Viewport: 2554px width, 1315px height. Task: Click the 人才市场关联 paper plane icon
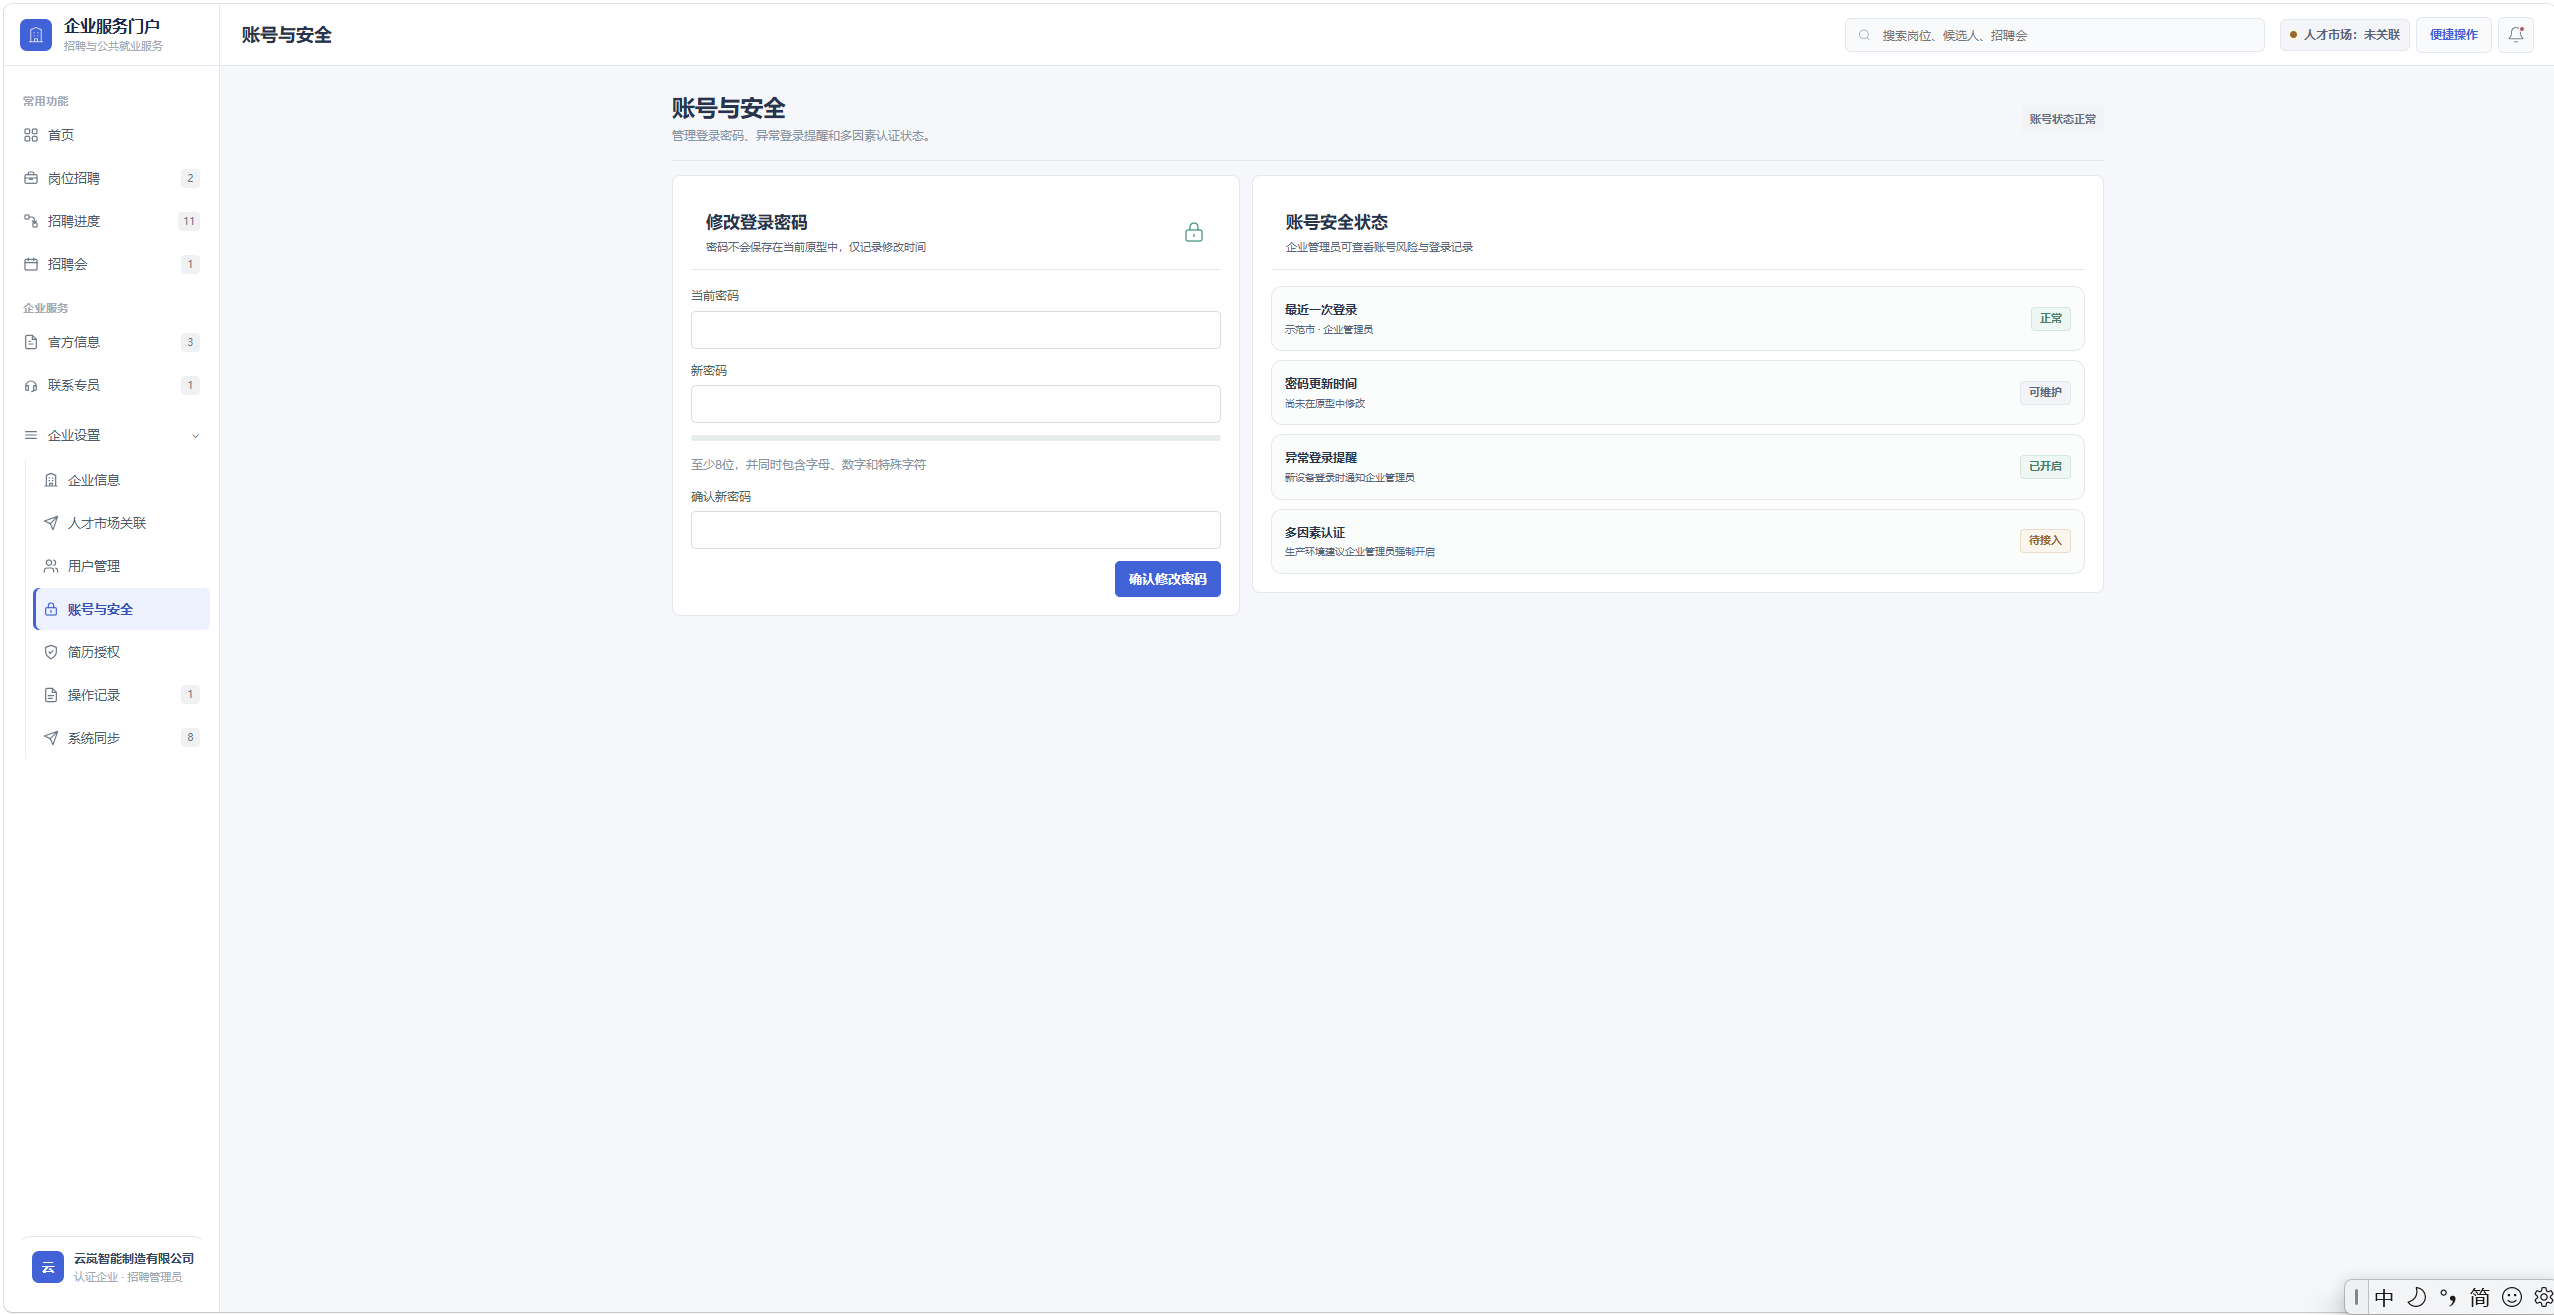[x=51, y=523]
